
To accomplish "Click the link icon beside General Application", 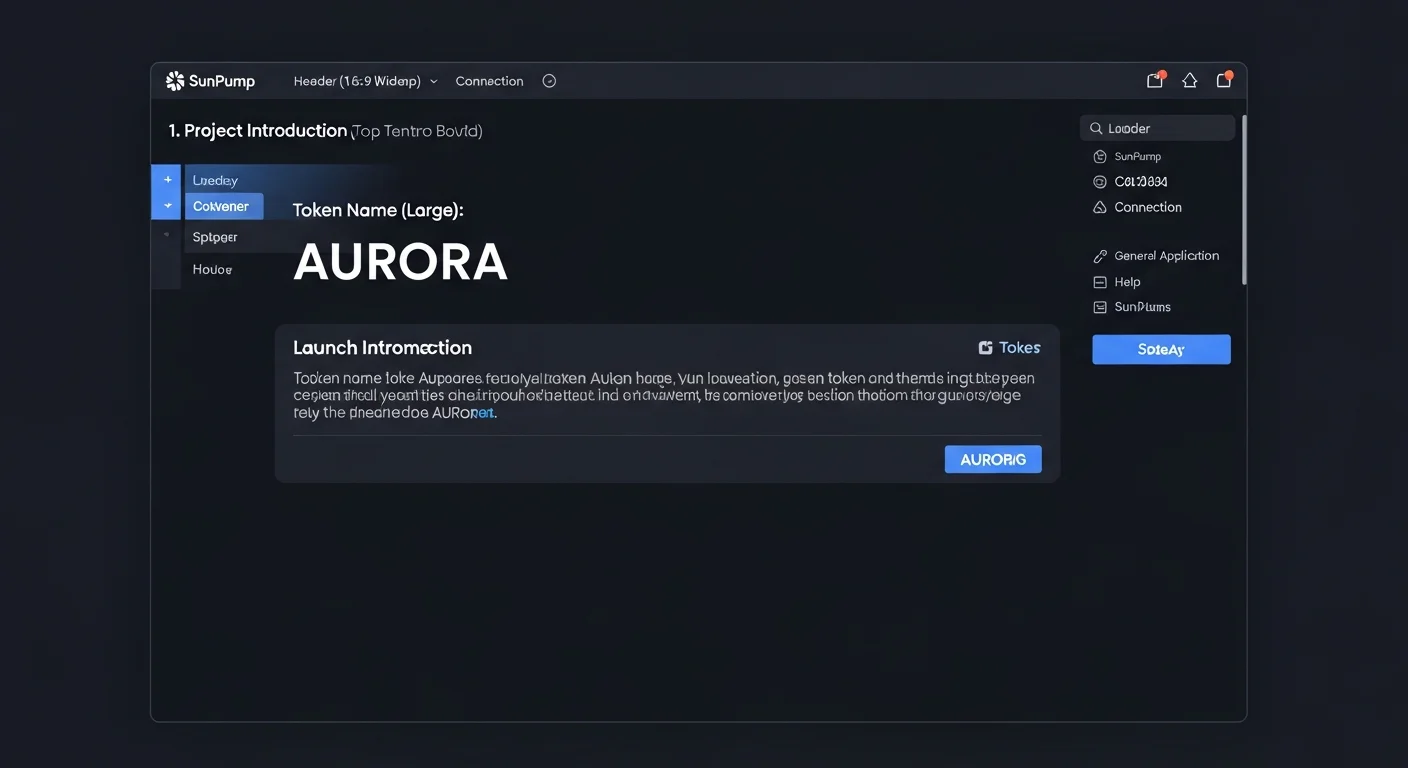I will [1100, 256].
